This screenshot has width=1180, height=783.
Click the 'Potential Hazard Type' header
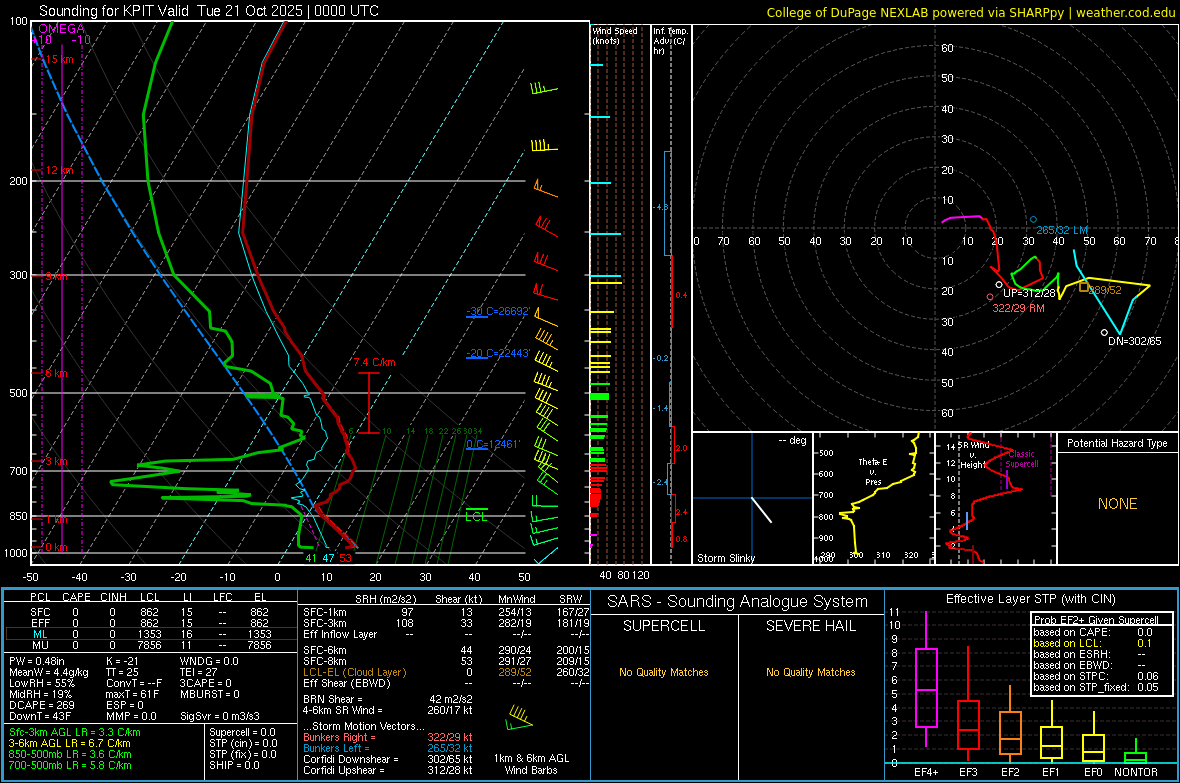1117,443
